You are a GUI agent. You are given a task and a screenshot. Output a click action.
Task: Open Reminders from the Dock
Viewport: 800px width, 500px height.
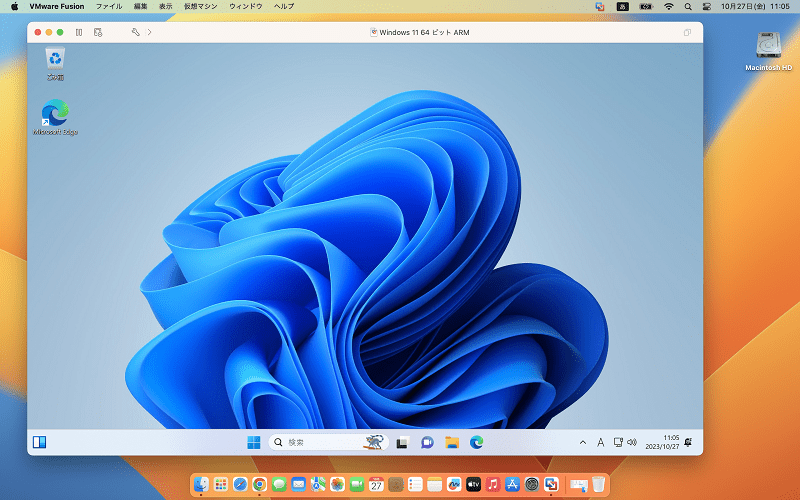415,484
